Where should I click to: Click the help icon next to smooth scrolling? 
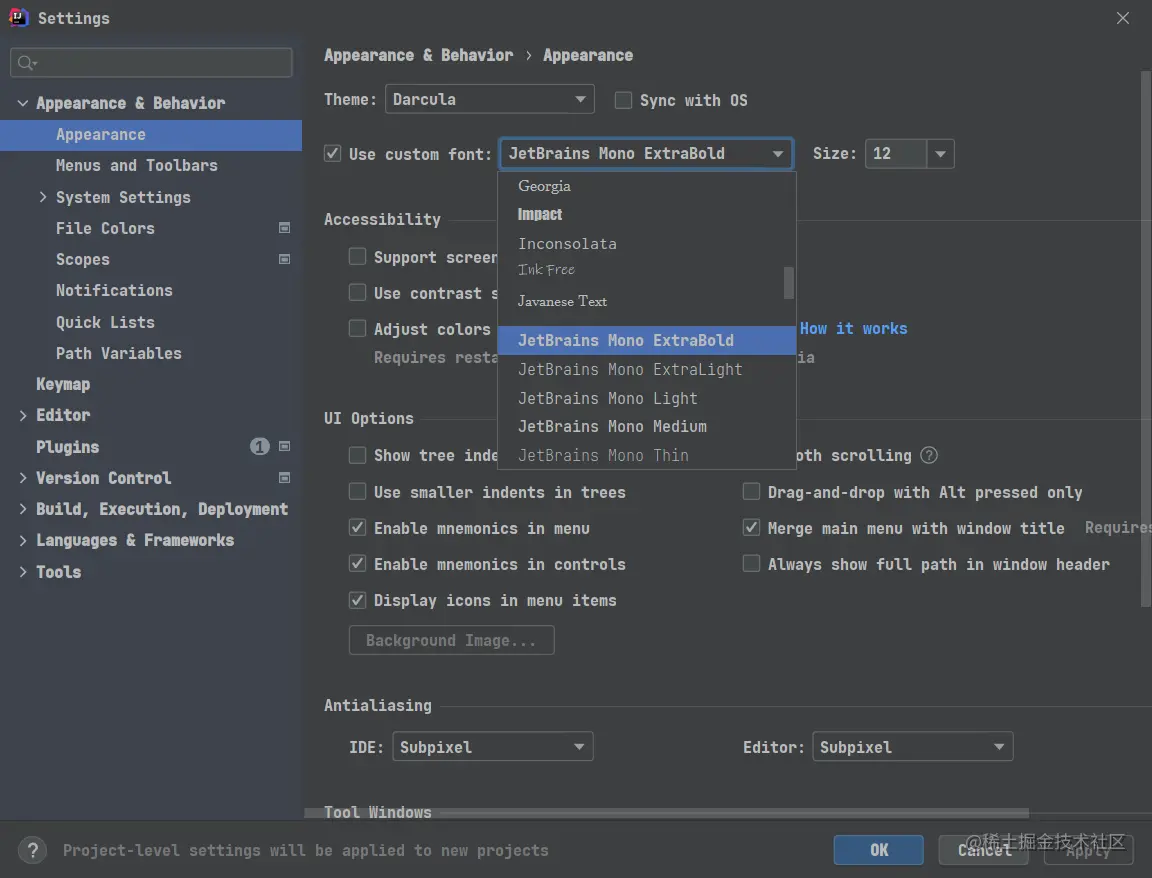coord(929,455)
